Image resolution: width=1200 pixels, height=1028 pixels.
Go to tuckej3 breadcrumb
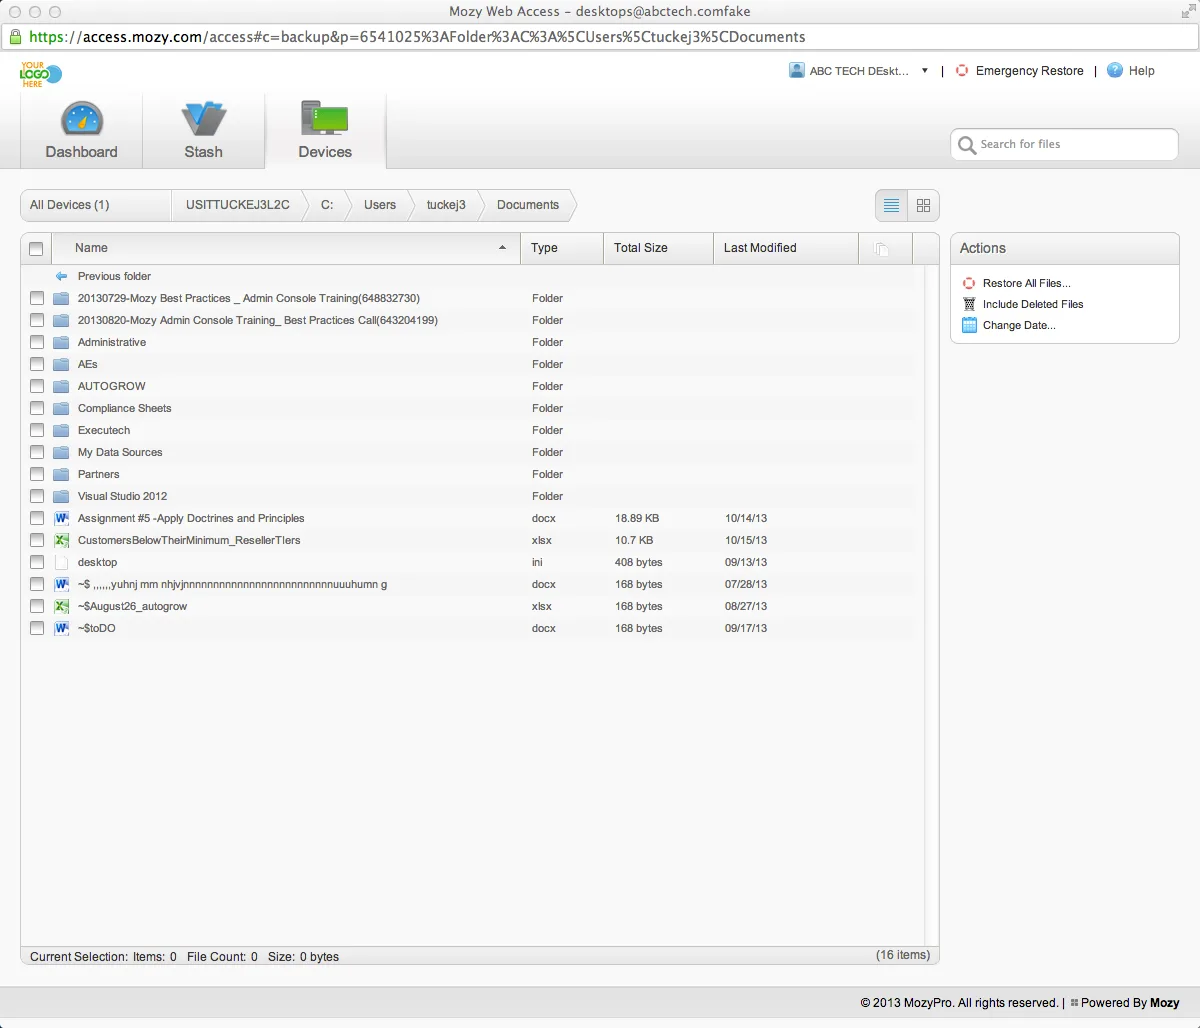tap(446, 205)
